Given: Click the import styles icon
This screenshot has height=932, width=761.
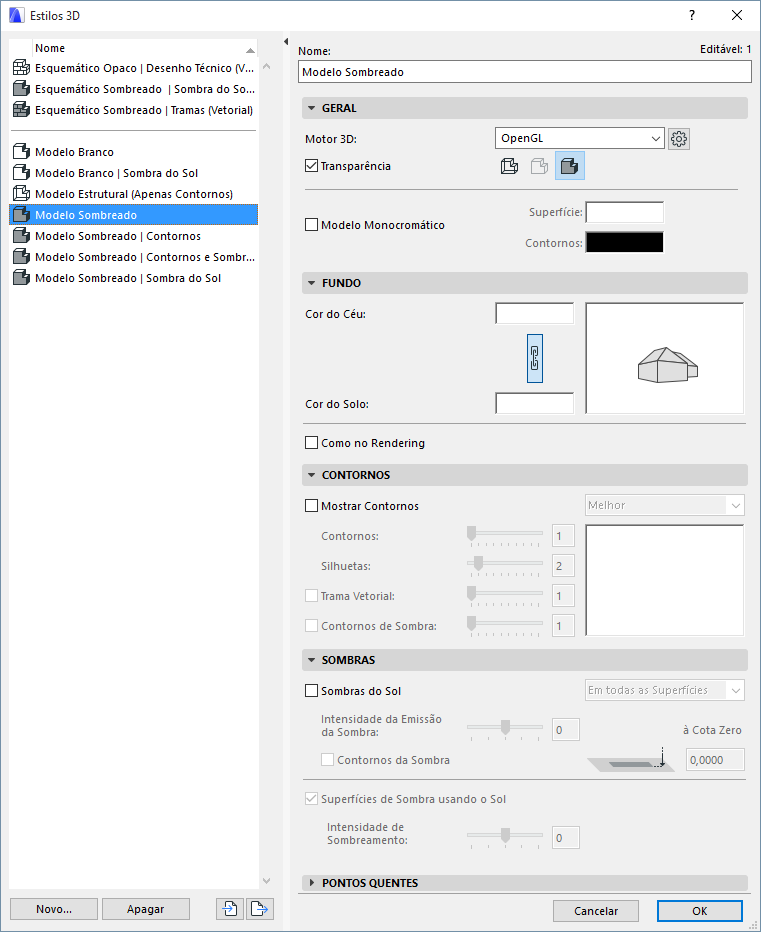Looking at the screenshot, I should [x=229, y=909].
